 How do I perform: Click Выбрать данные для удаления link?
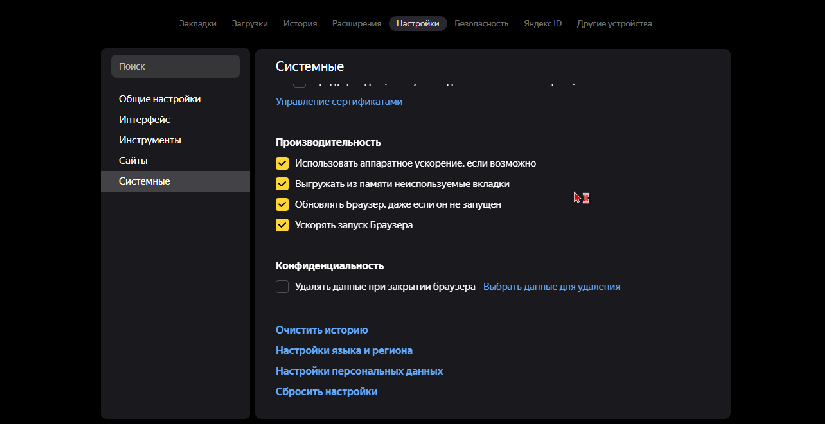551,287
